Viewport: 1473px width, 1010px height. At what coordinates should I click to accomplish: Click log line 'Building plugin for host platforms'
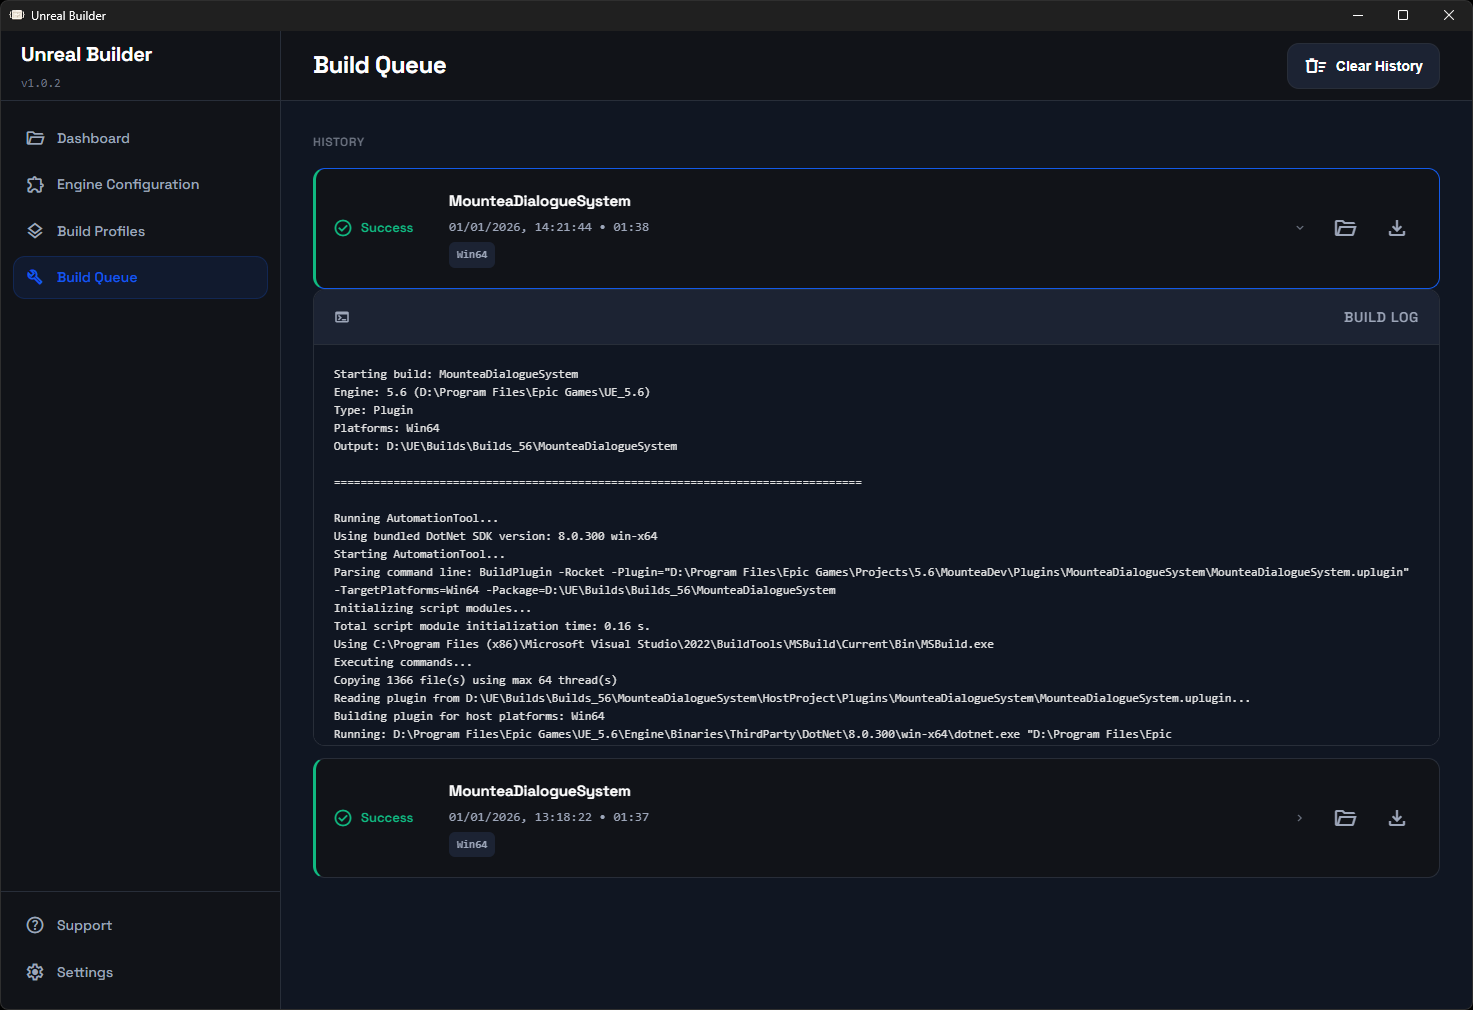pos(469,716)
